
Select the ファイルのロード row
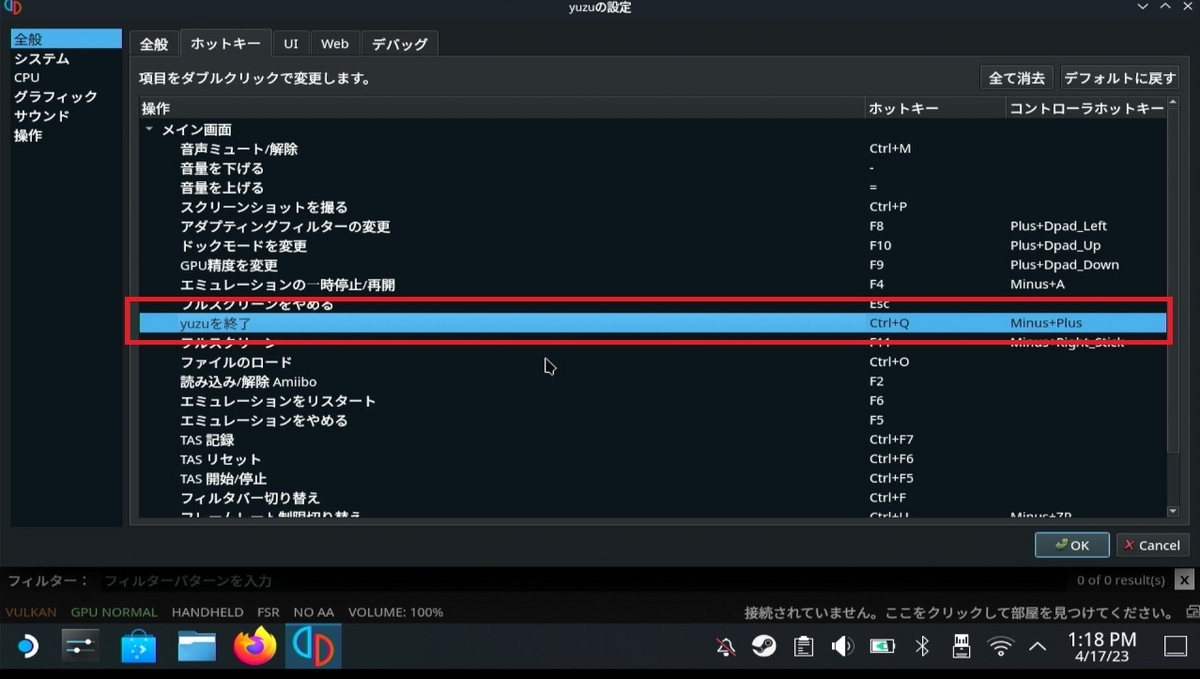[x=652, y=362]
